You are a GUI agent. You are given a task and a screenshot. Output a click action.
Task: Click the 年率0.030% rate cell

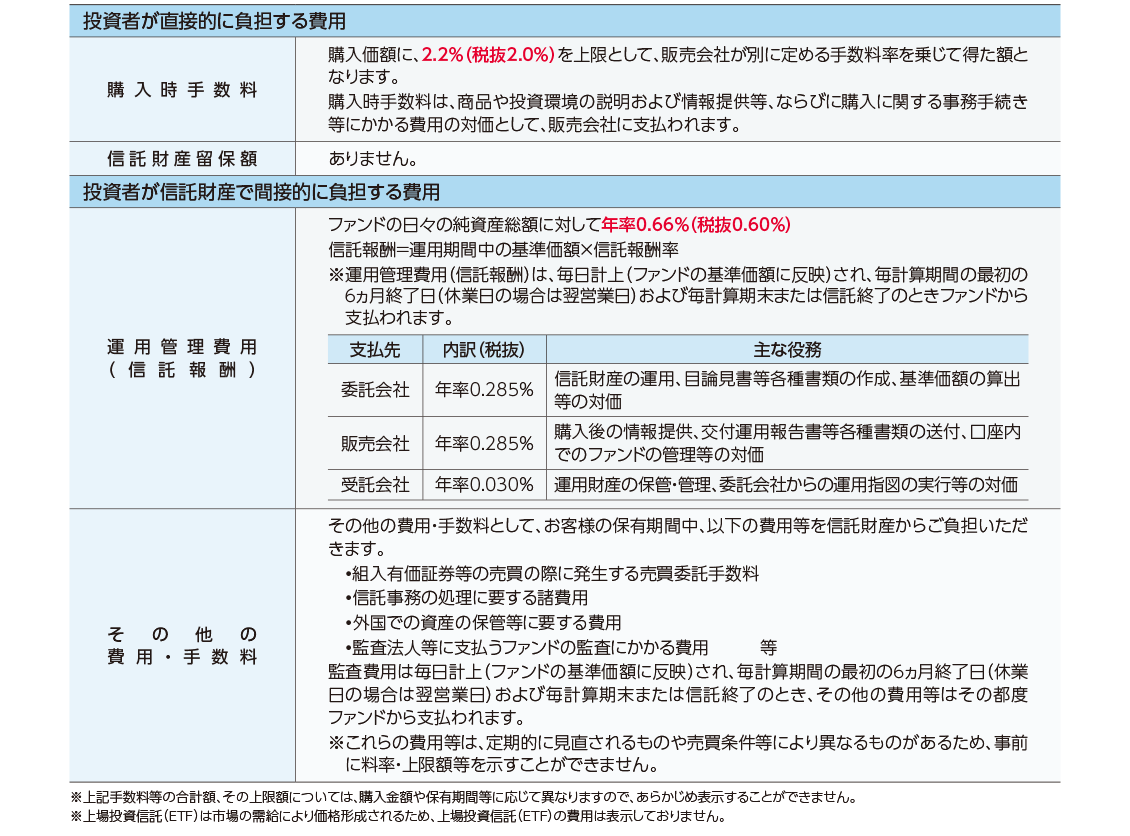pos(483,485)
